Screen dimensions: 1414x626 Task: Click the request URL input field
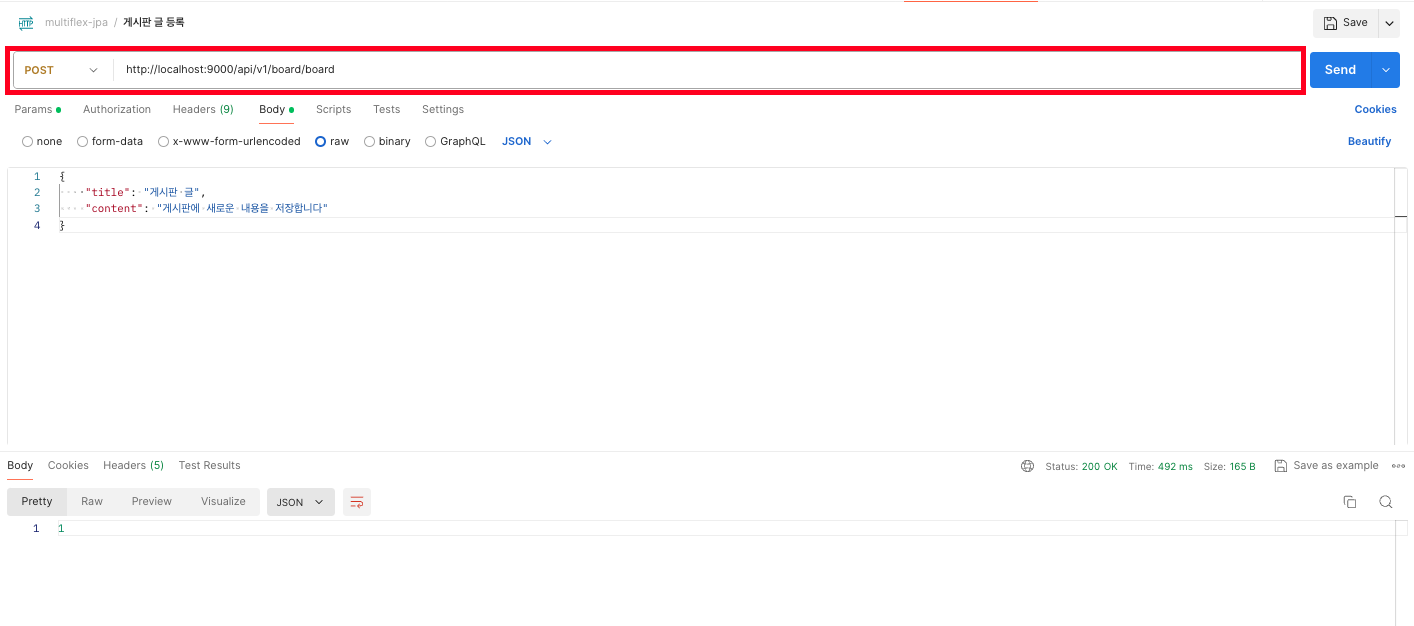pos(708,70)
